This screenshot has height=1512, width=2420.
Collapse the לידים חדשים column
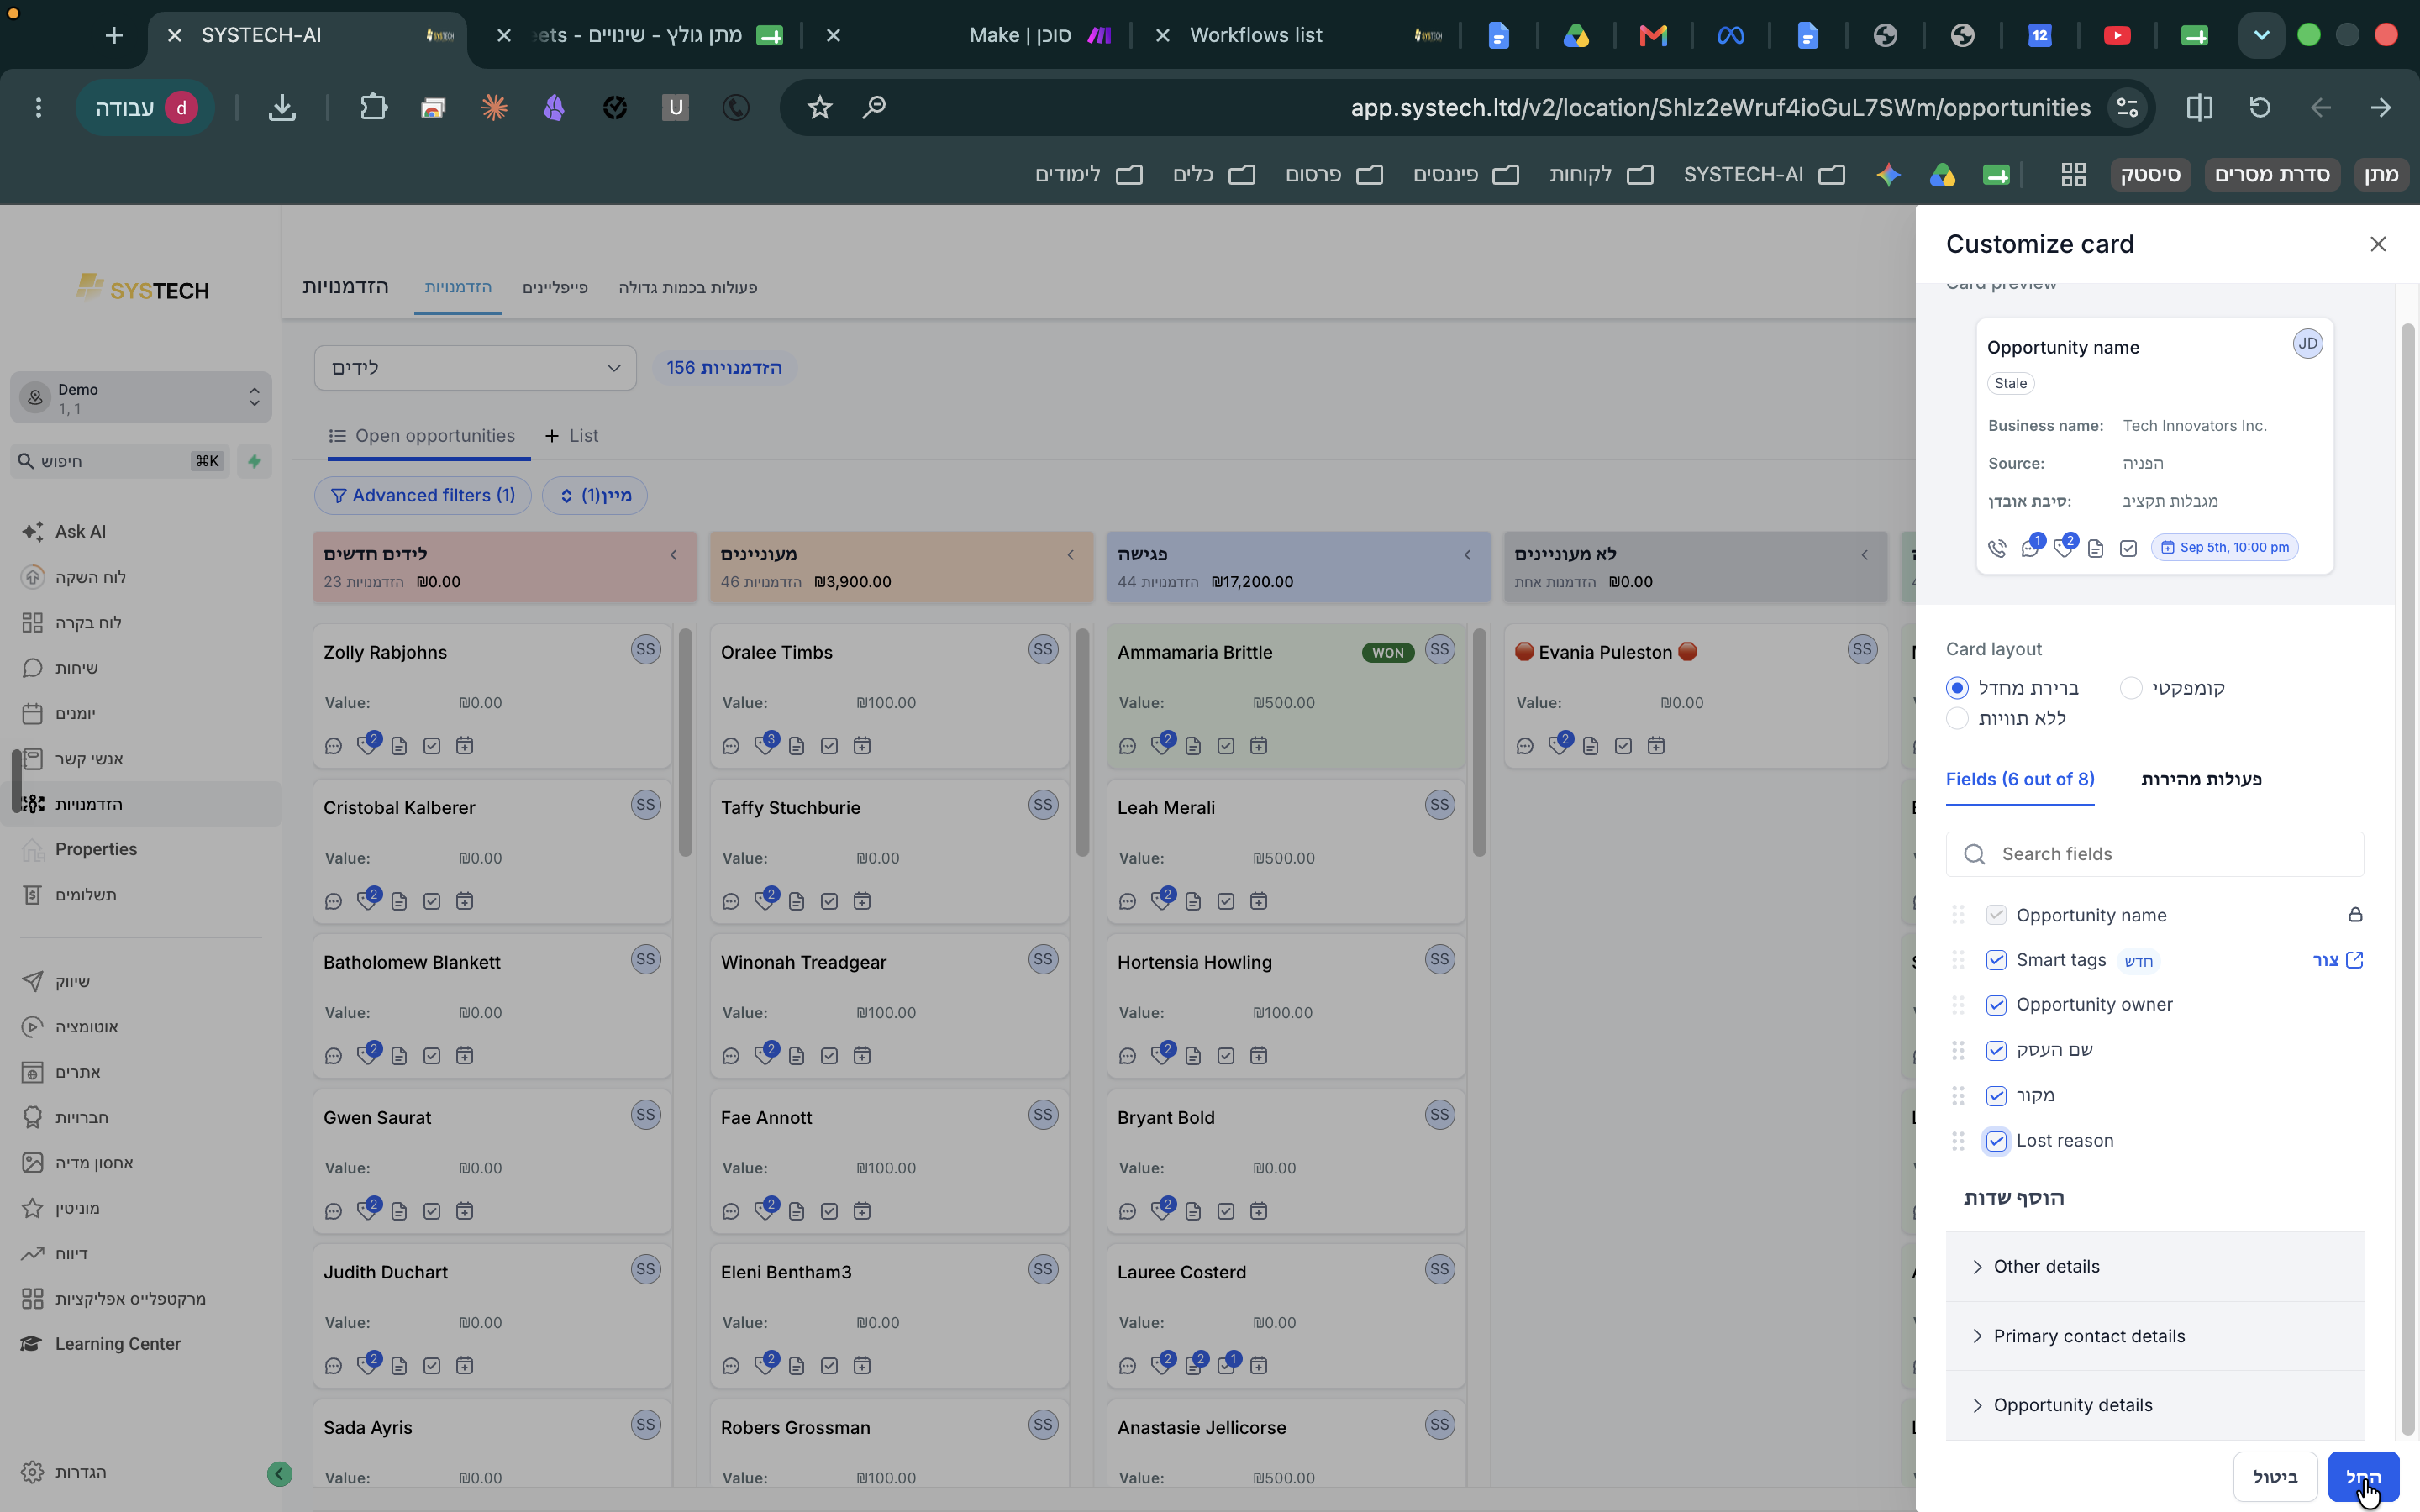tap(674, 555)
